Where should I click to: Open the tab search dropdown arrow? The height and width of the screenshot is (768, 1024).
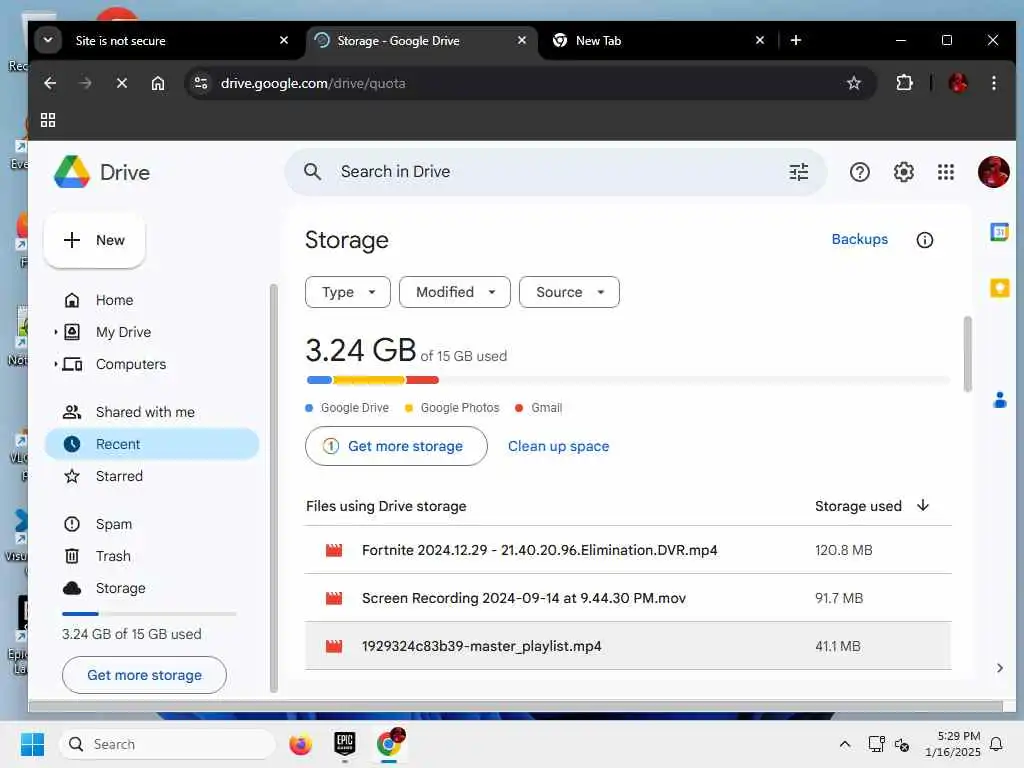click(x=48, y=40)
